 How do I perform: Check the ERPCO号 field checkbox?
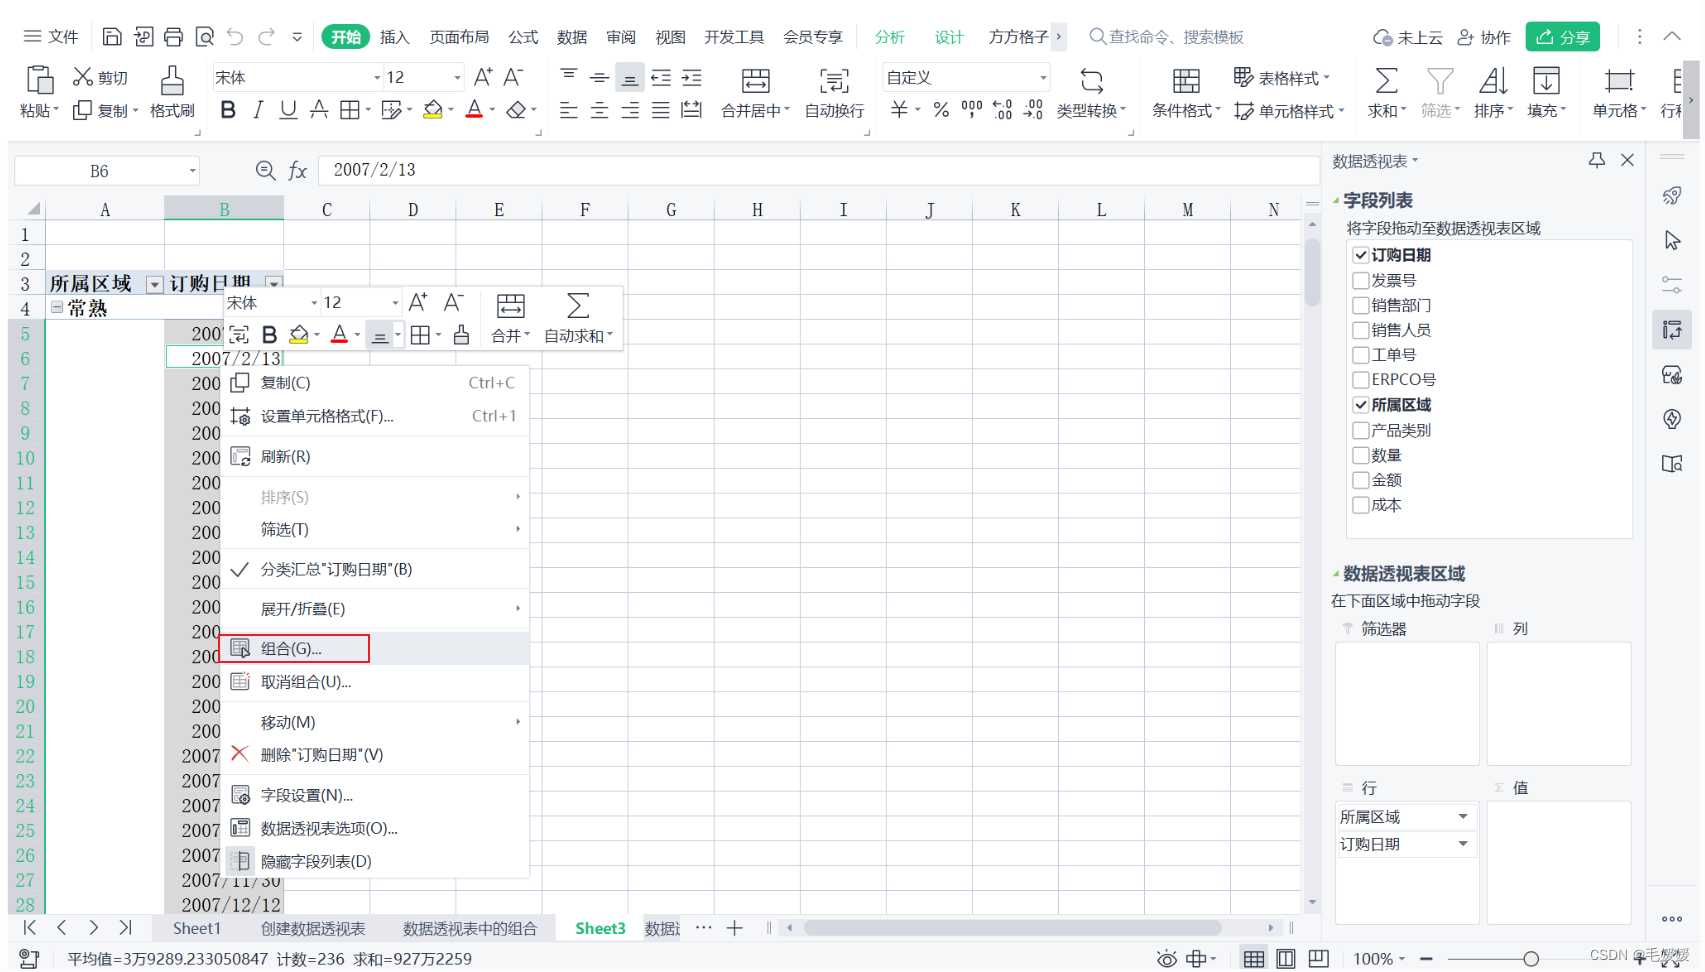[x=1360, y=380]
